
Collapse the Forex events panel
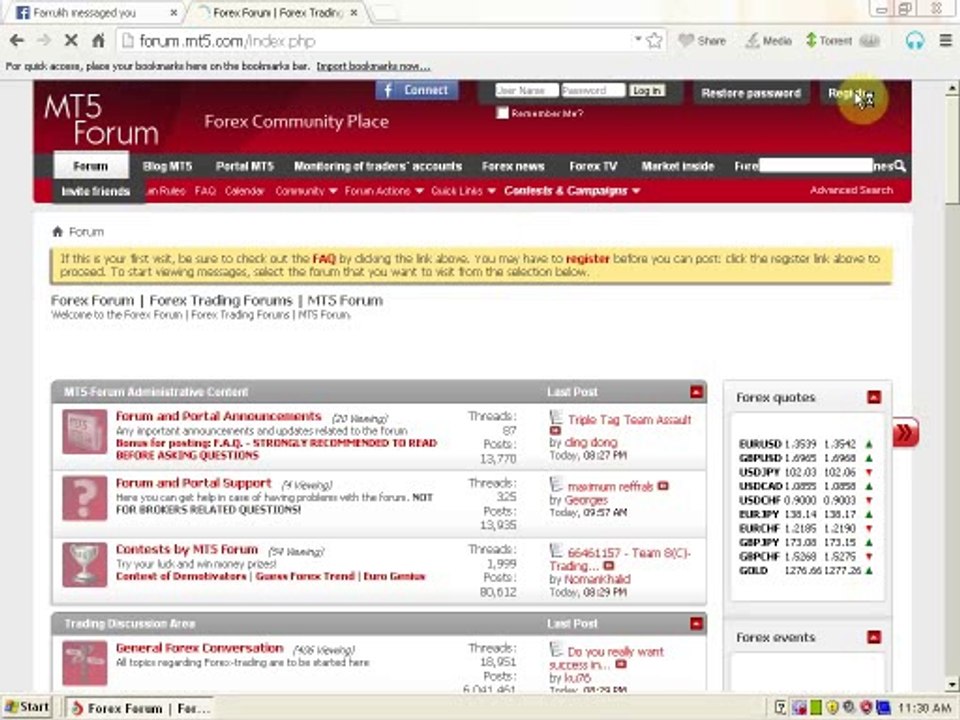click(x=874, y=637)
